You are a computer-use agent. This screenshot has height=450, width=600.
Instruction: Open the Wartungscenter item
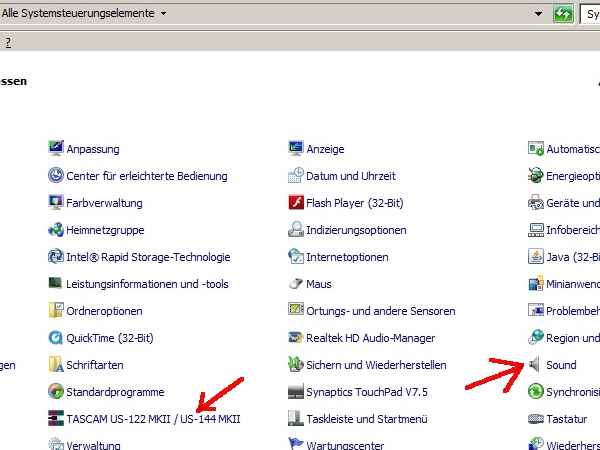[x=336, y=445]
